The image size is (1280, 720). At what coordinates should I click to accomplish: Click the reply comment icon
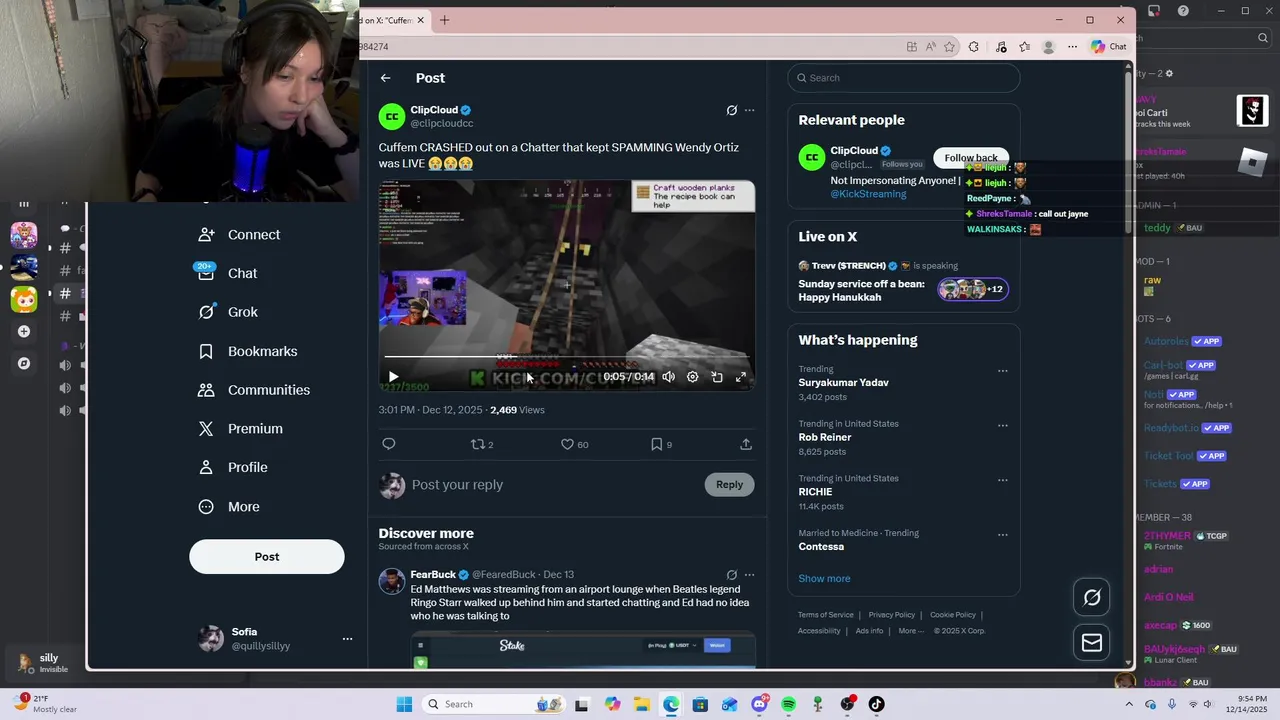point(389,444)
